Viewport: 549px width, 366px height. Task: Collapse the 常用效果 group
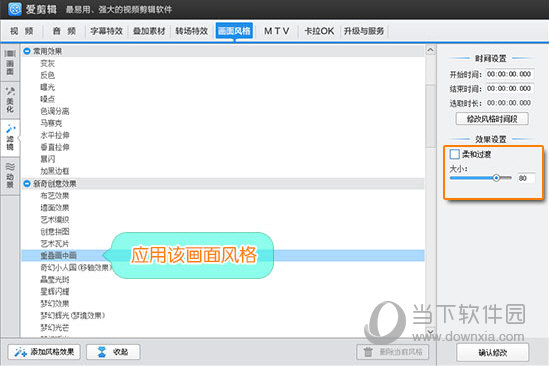(x=27, y=51)
